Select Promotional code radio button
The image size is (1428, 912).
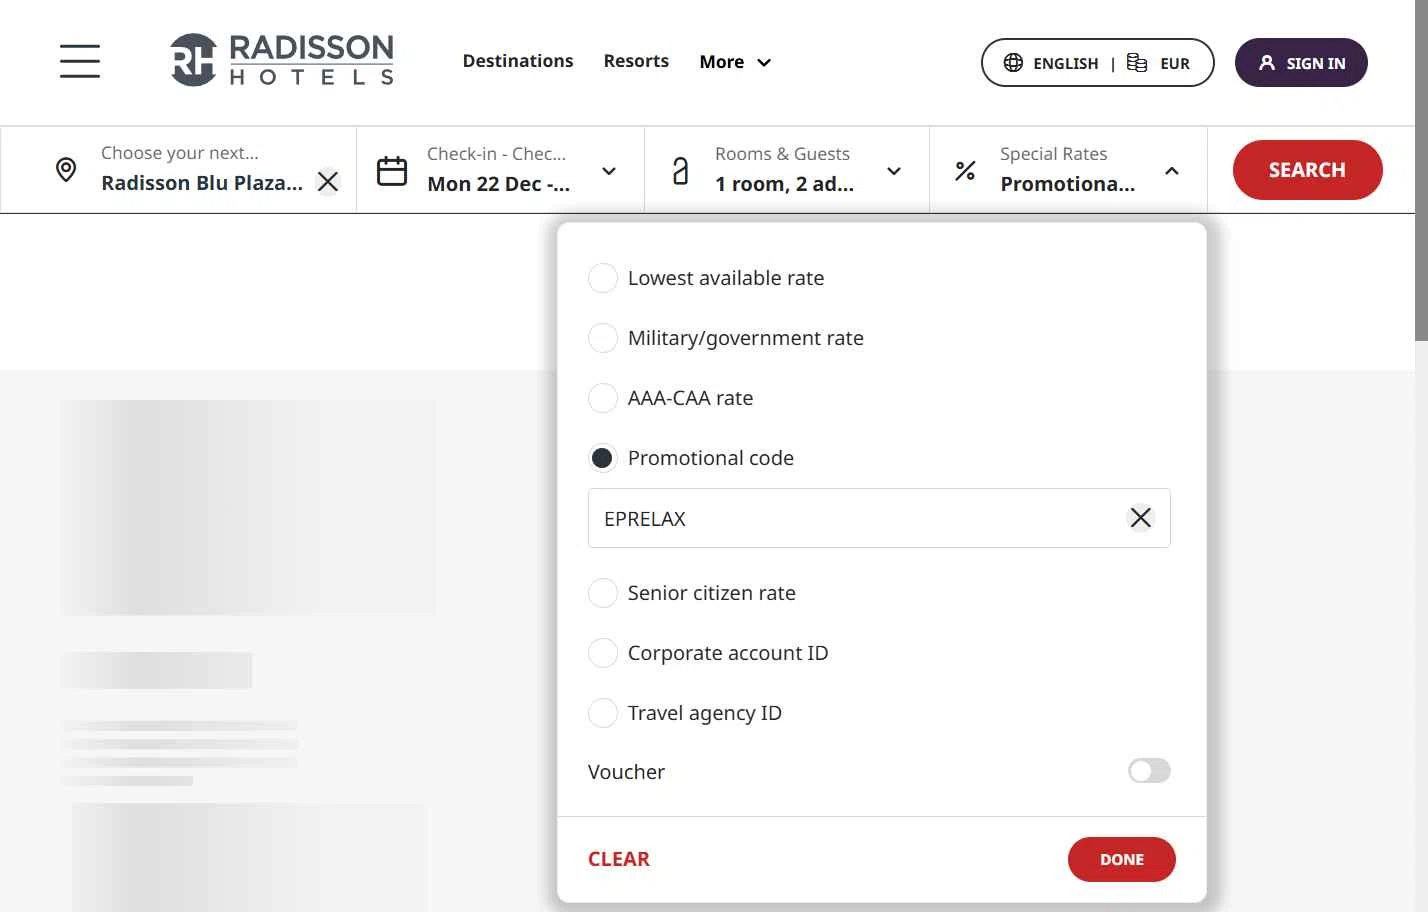[603, 458]
